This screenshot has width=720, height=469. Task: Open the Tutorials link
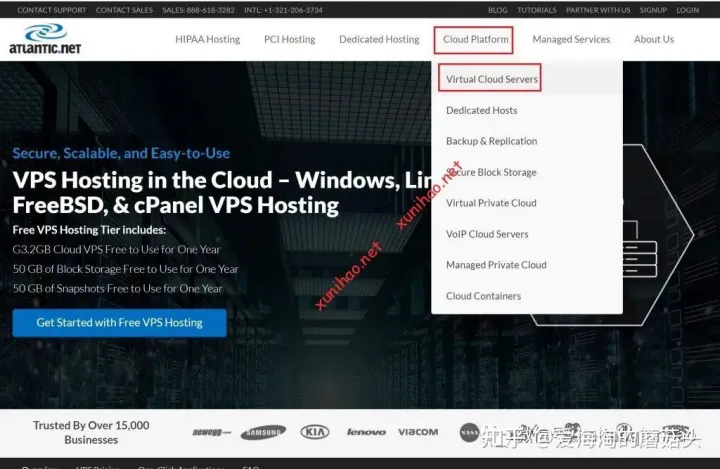pyautogui.click(x=537, y=10)
